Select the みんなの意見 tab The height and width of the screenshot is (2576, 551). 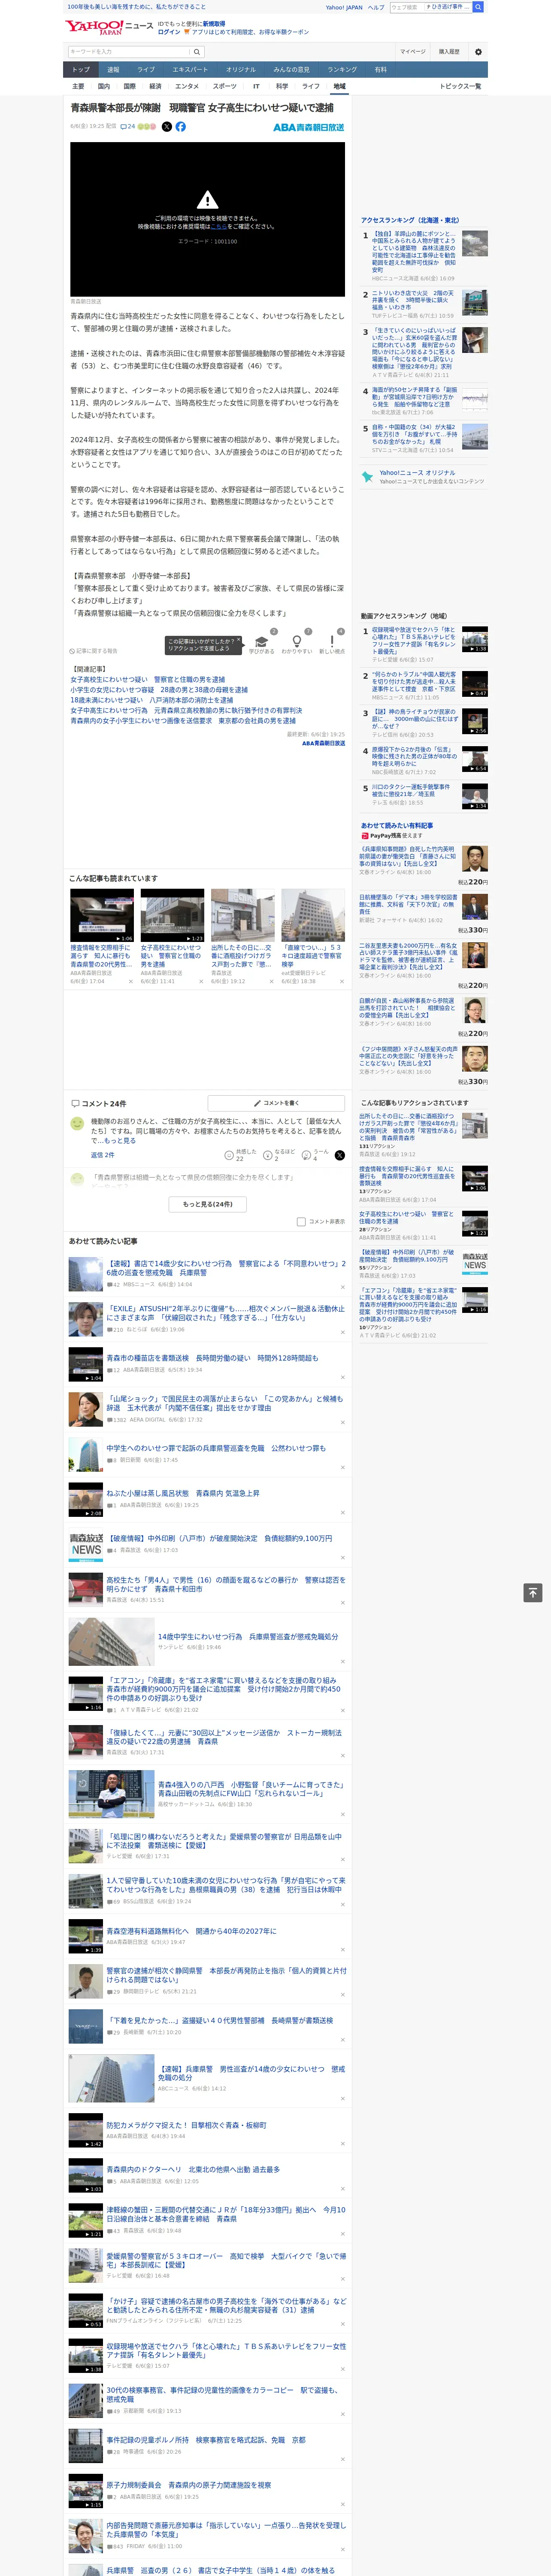(x=291, y=70)
